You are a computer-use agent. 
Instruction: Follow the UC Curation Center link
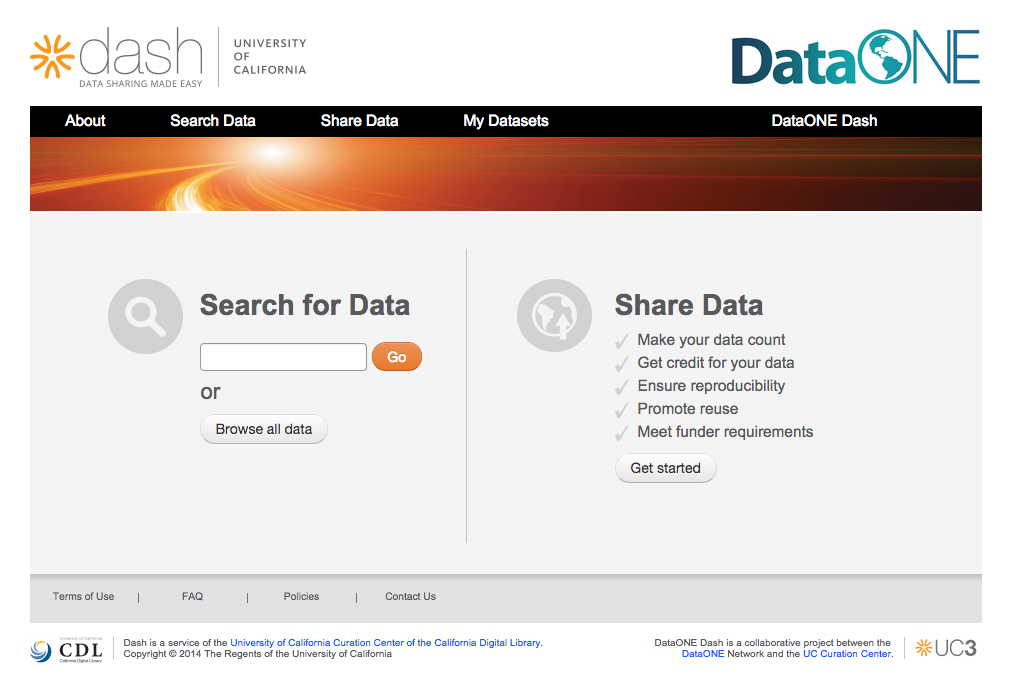click(x=847, y=654)
